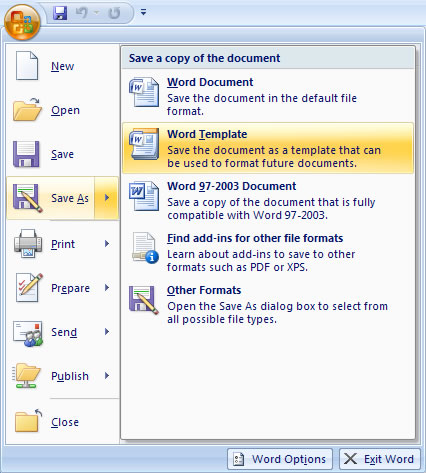Choose the Print menu label
This screenshot has width=426, height=473.
click(x=63, y=244)
